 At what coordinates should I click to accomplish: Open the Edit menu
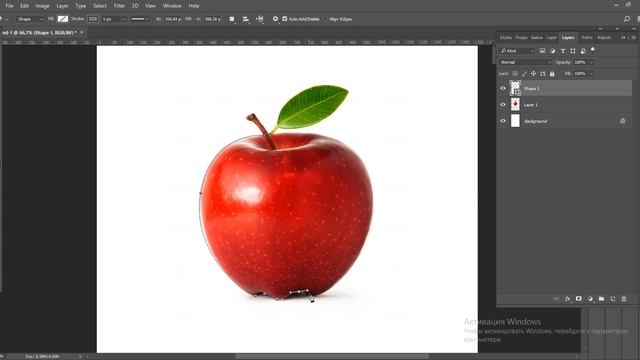24,6
